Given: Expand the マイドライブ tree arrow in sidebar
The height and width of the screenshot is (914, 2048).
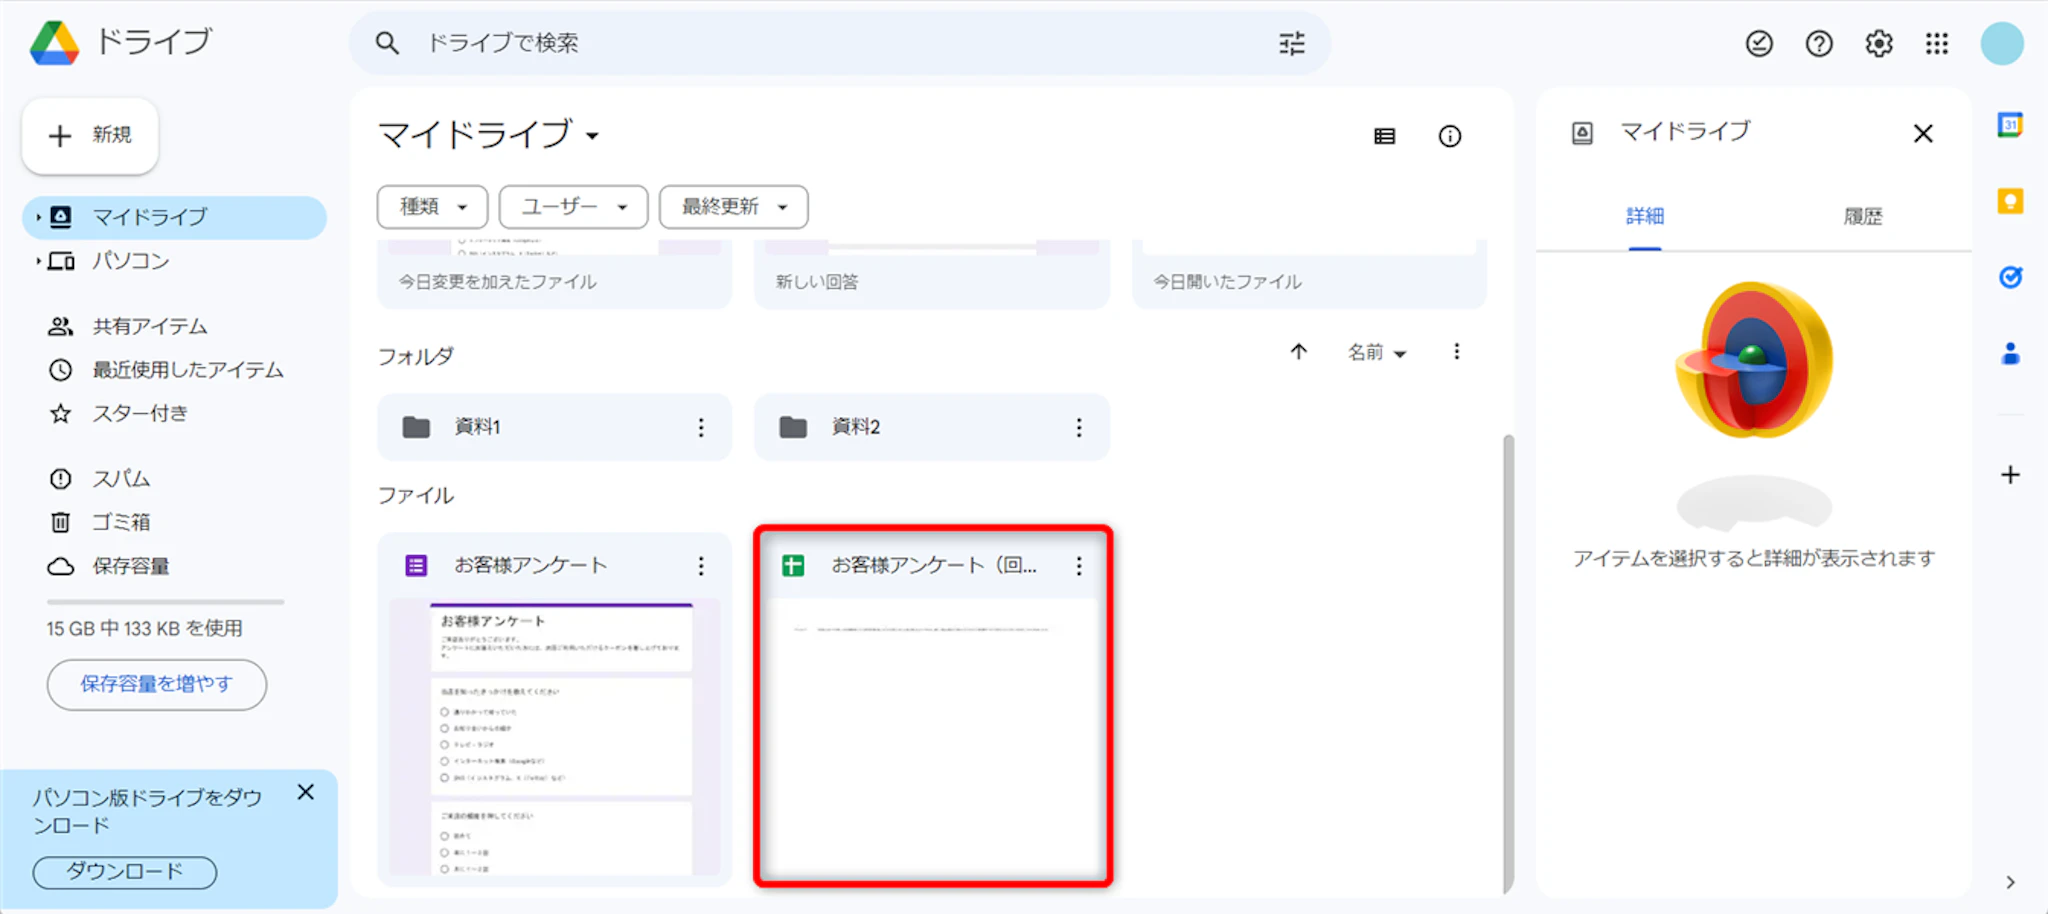Looking at the screenshot, I should (38, 217).
